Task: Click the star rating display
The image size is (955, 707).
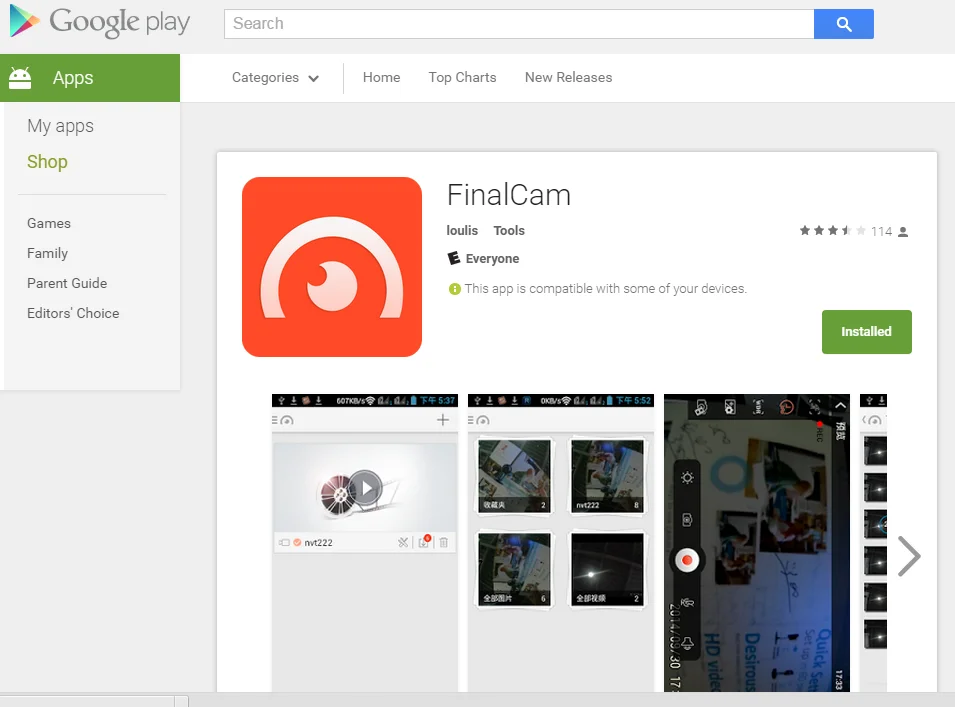Action: pyautogui.click(x=832, y=231)
